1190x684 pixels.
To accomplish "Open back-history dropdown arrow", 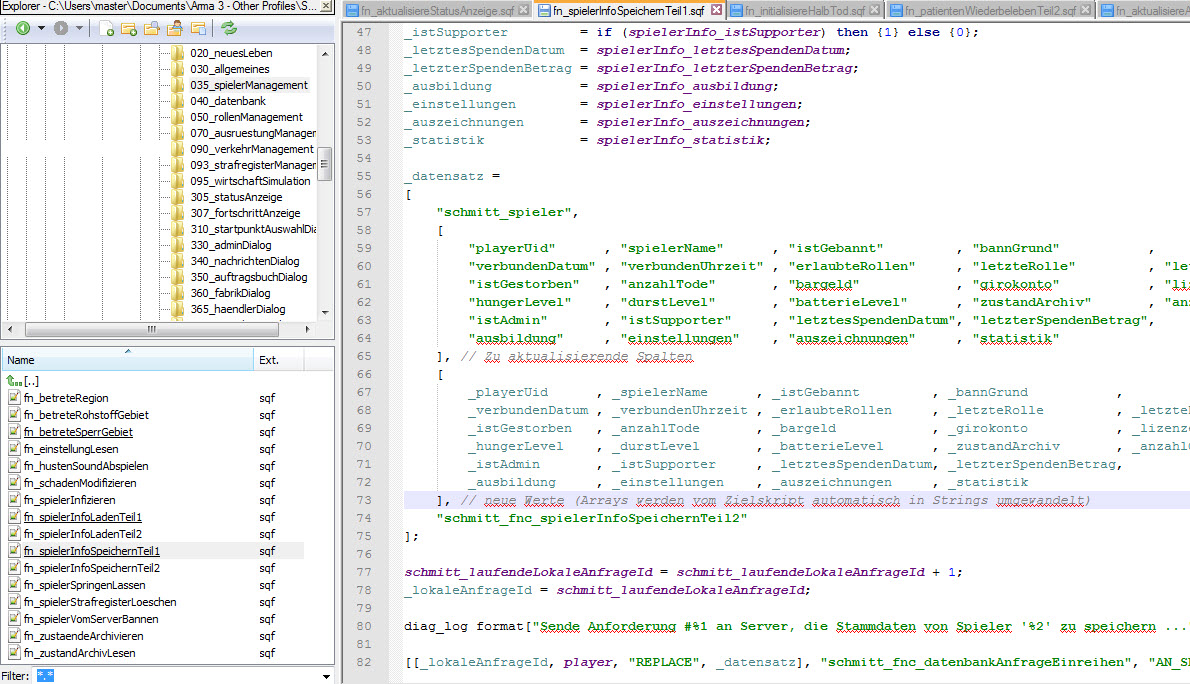I will coord(41,28).
